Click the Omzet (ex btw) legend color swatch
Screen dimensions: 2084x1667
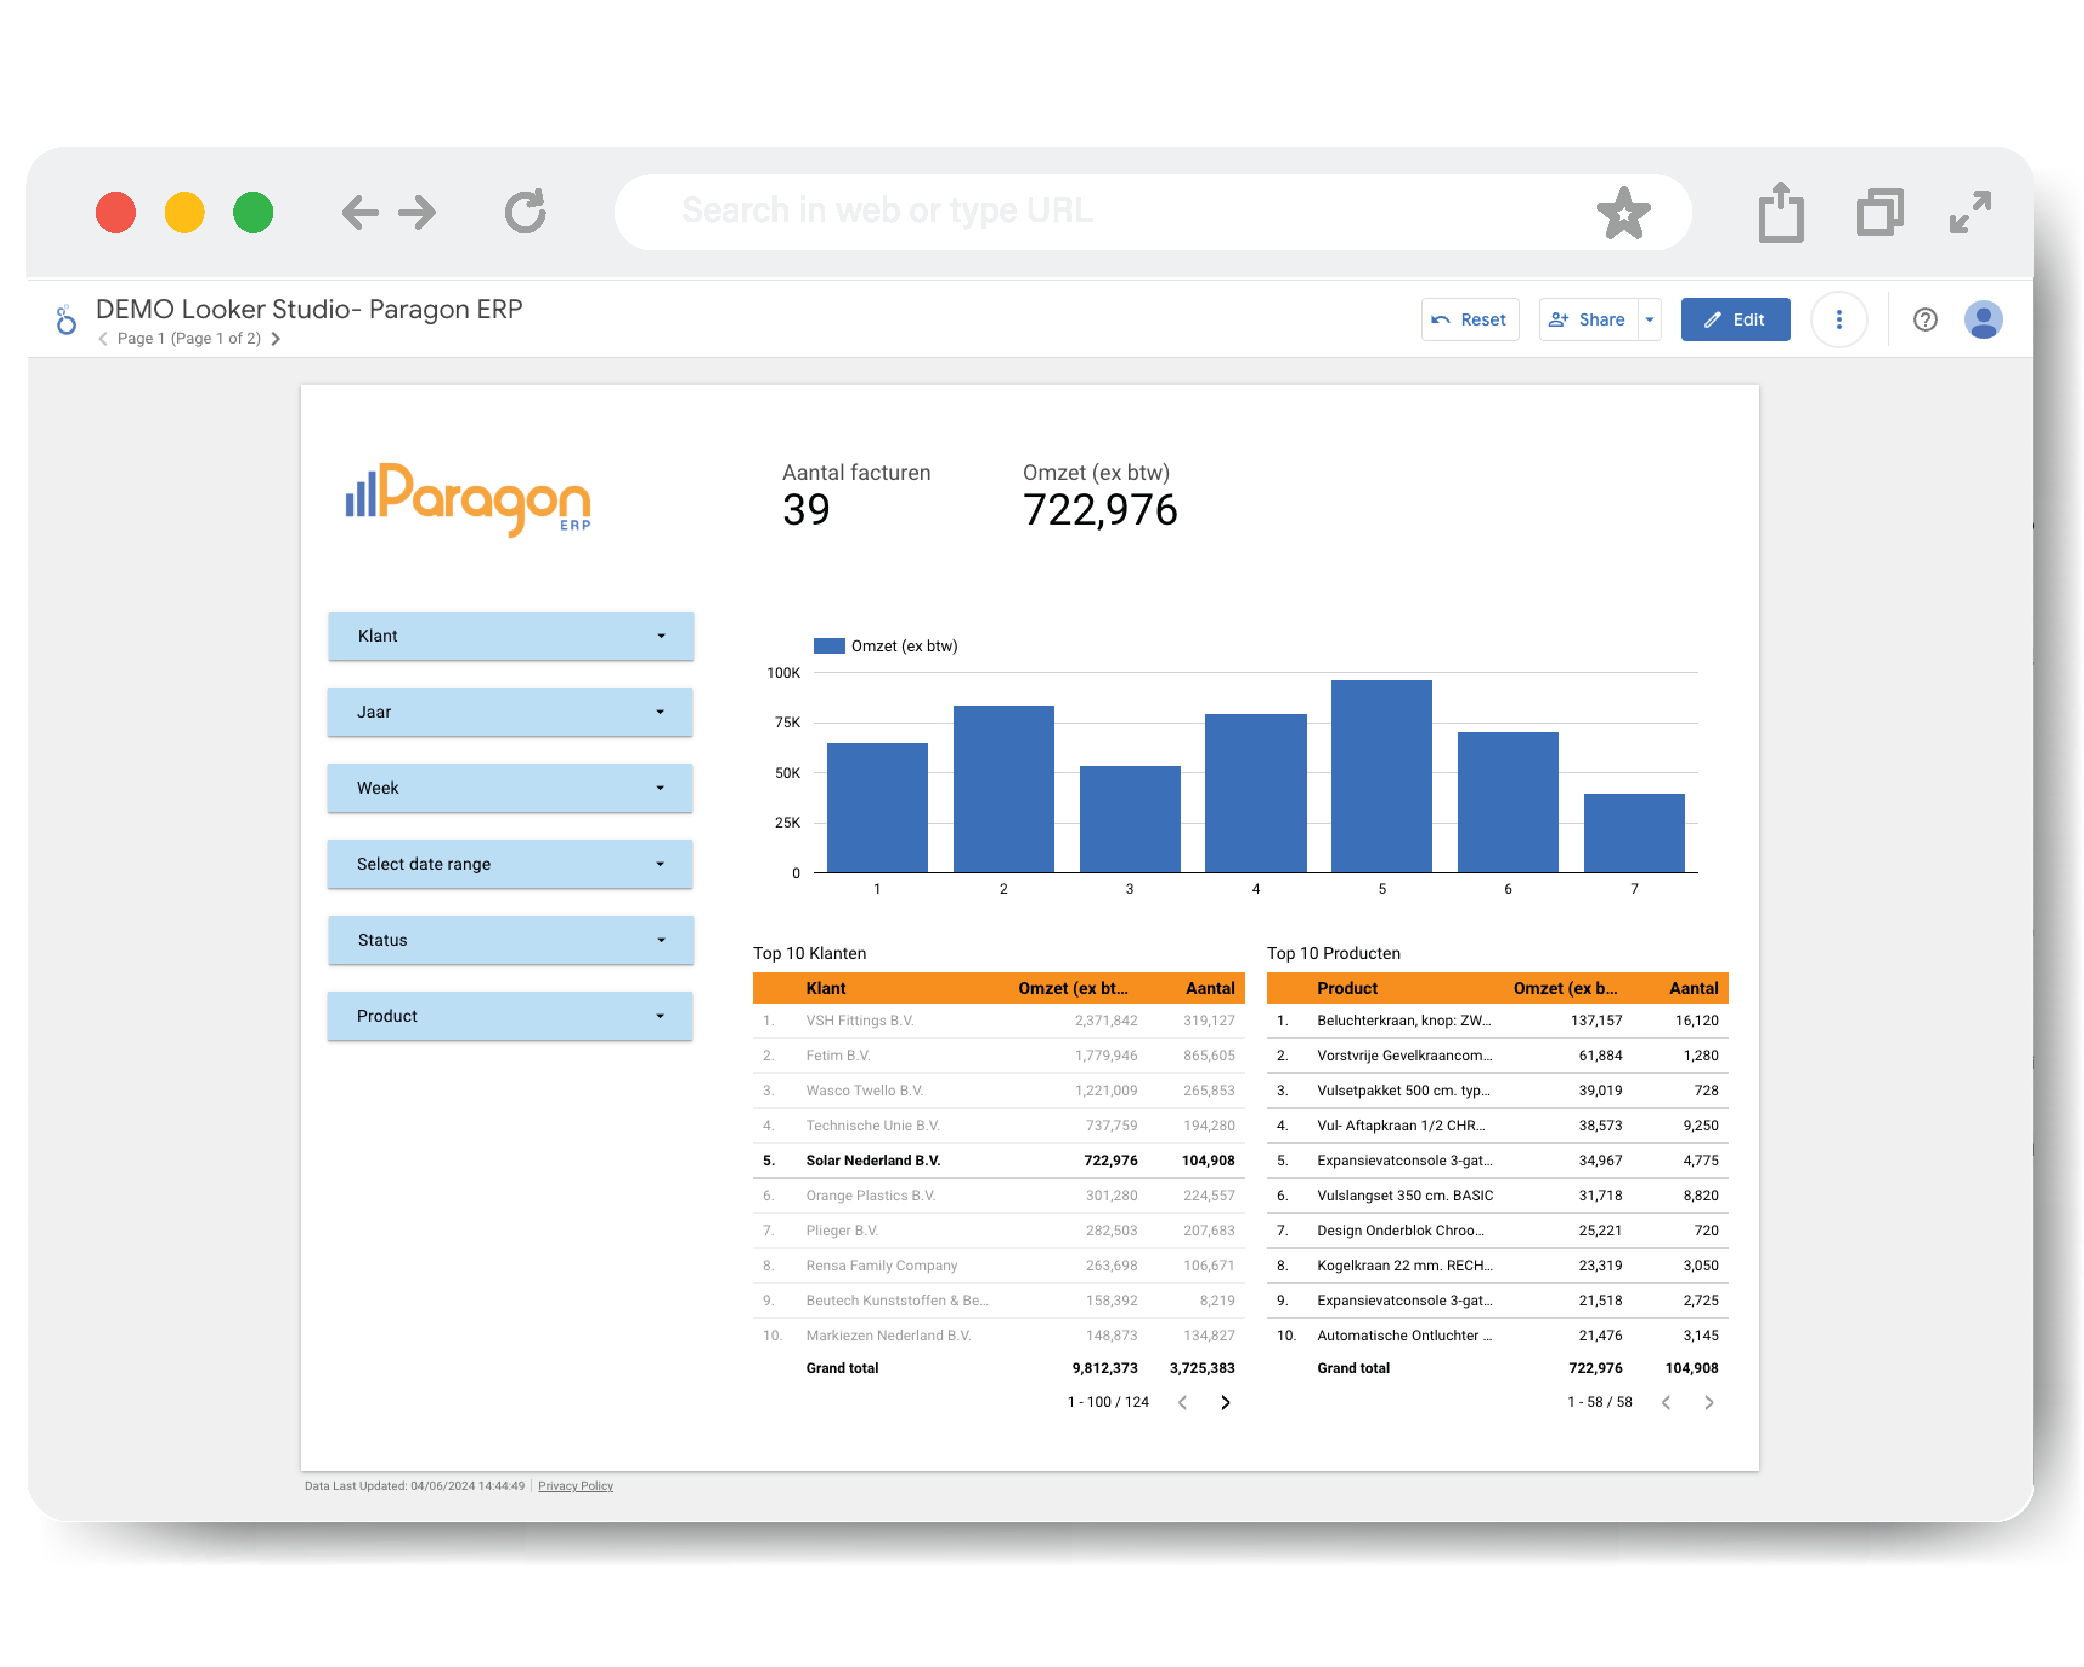click(829, 646)
